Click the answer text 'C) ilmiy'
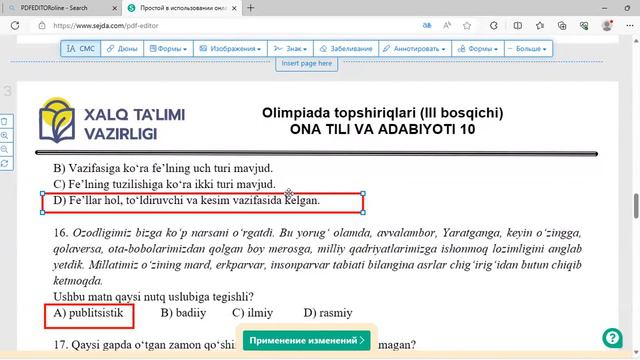This screenshot has height=360, width=640. click(x=252, y=313)
